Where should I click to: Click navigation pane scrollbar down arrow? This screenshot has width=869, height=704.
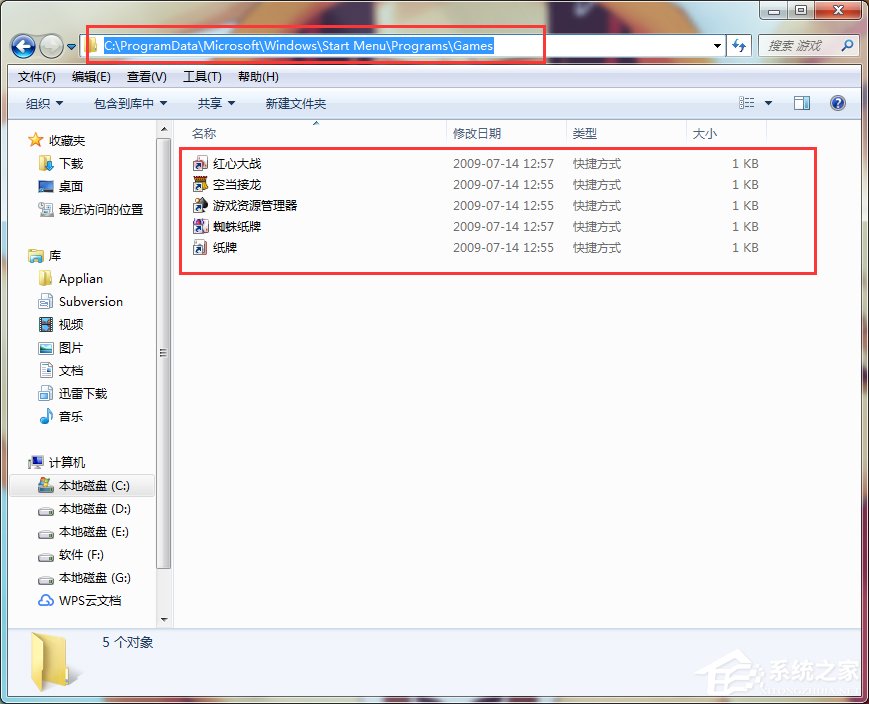164,620
